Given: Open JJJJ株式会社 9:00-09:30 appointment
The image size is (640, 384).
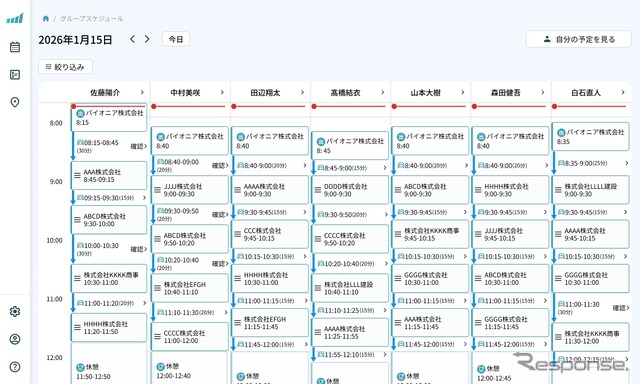Looking at the screenshot, I should click(x=190, y=190).
